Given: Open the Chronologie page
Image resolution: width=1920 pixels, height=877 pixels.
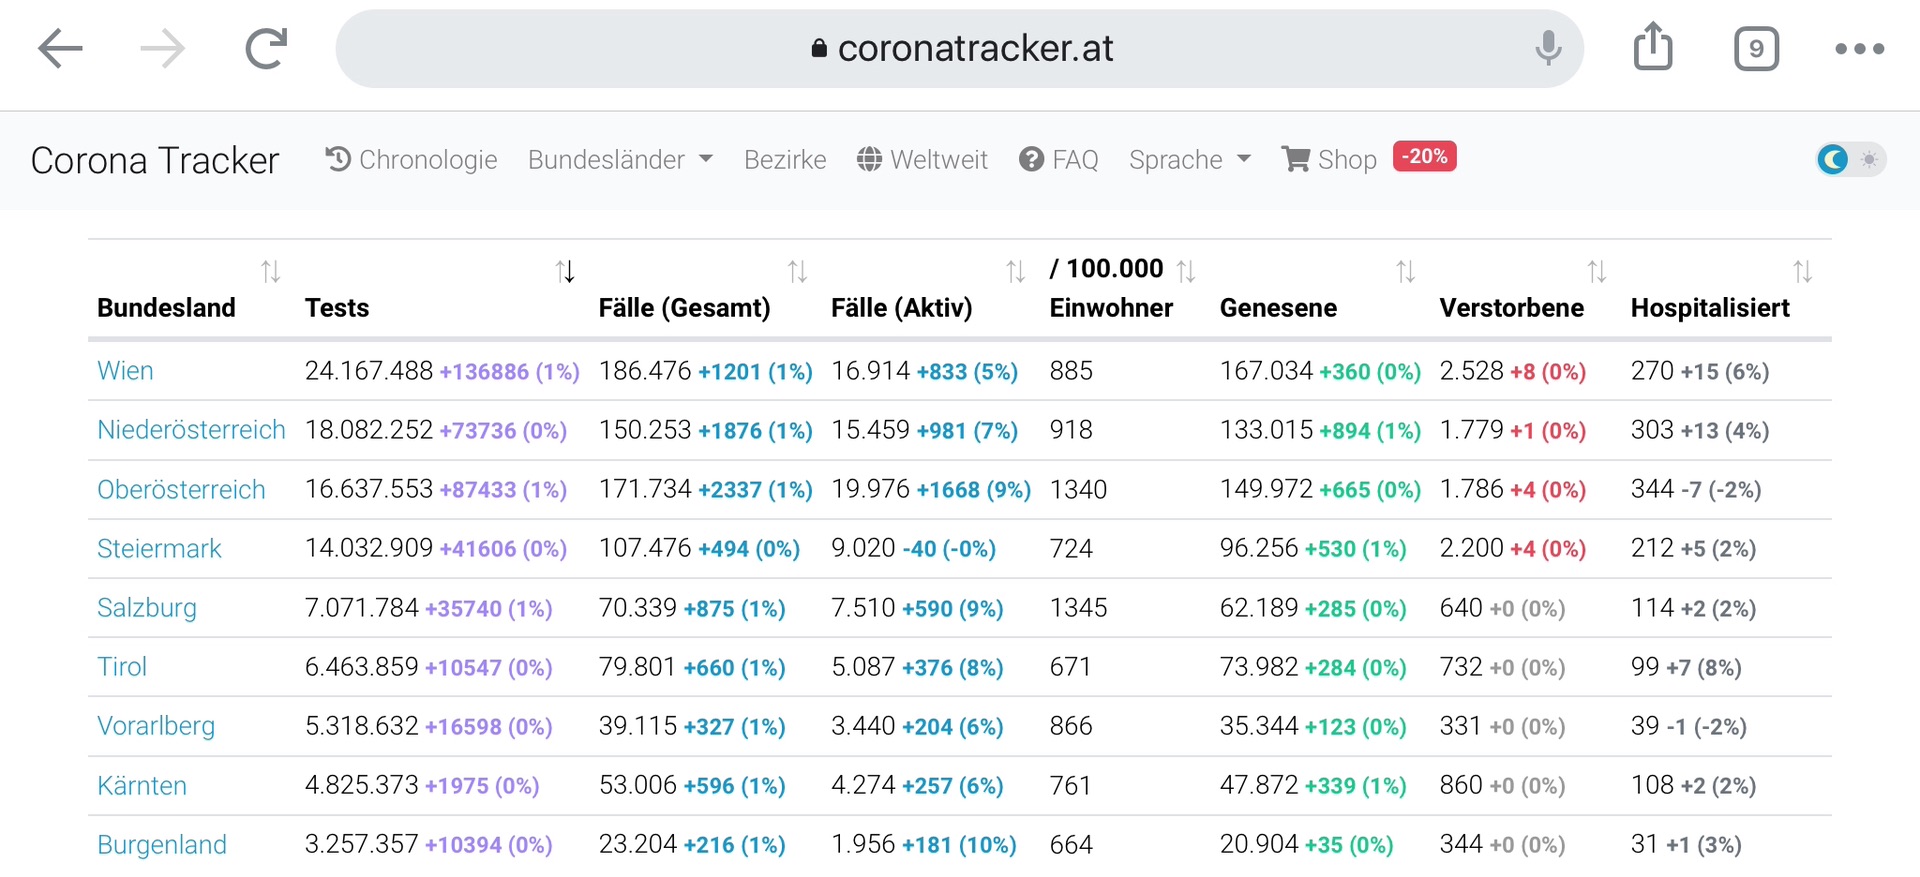Looking at the screenshot, I should [x=412, y=160].
